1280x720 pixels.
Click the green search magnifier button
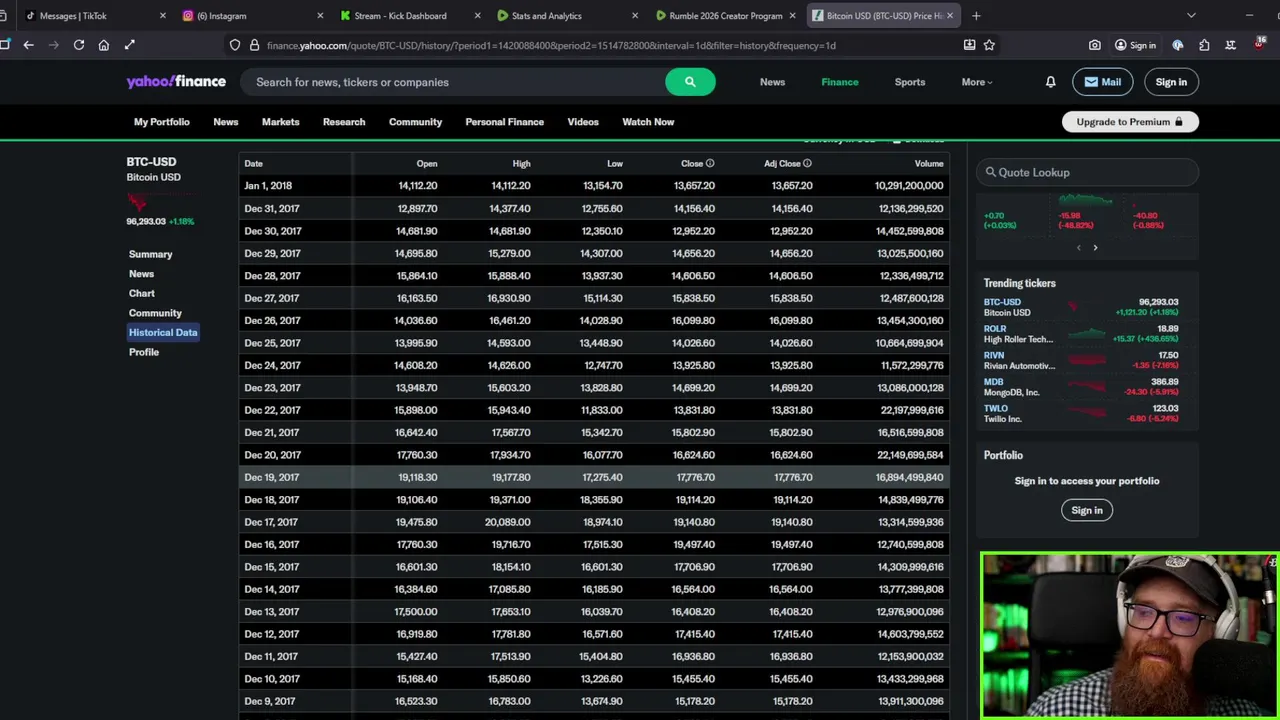click(x=689, y=82)
